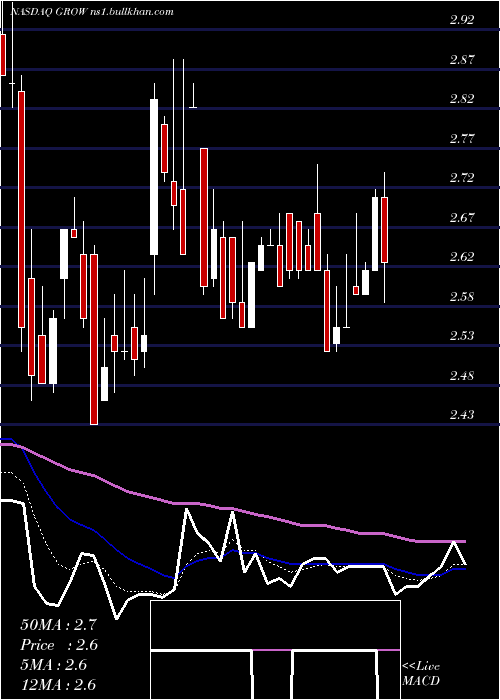The height and width of the screenshot is (700, 500).
Task: Click the 2.62 price axis label
Action: (x=462, y=257)
